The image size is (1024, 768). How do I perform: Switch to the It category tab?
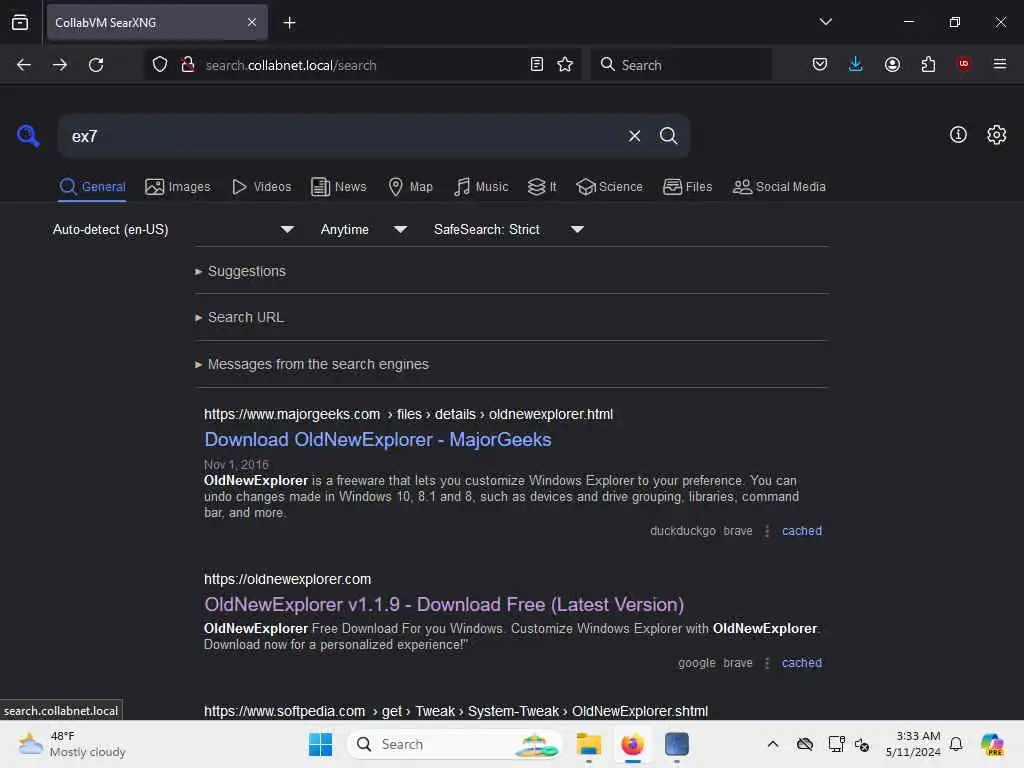click(x=542, y=187)
